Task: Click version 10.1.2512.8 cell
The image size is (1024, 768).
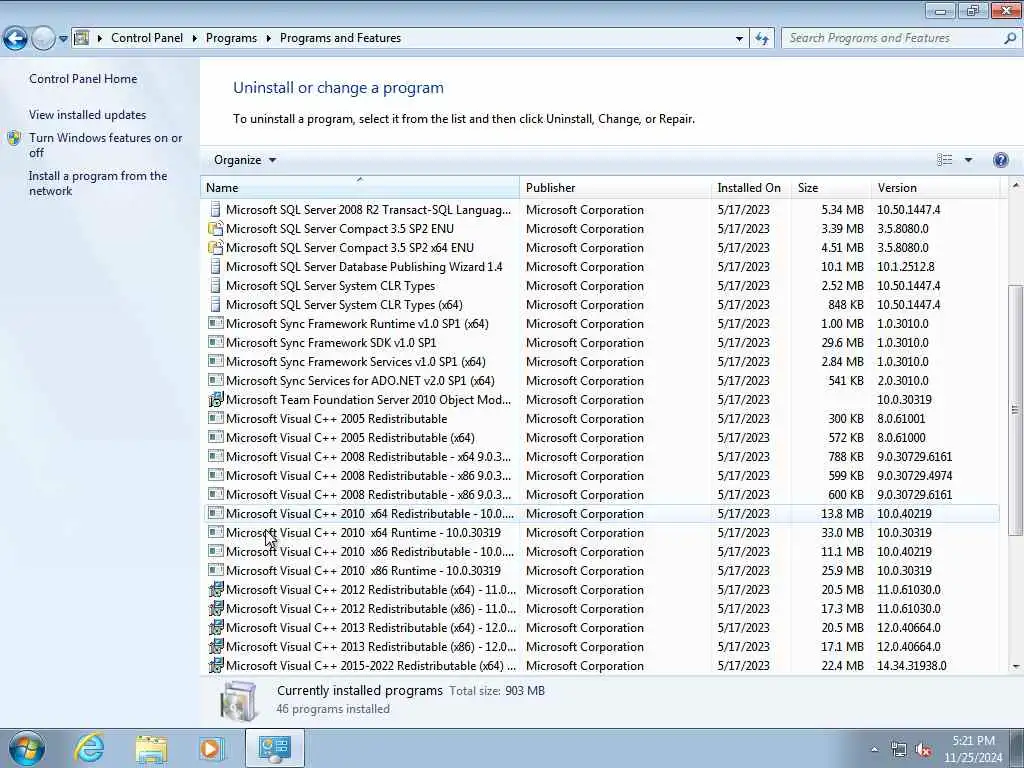Action: click(x=906, y=267)
